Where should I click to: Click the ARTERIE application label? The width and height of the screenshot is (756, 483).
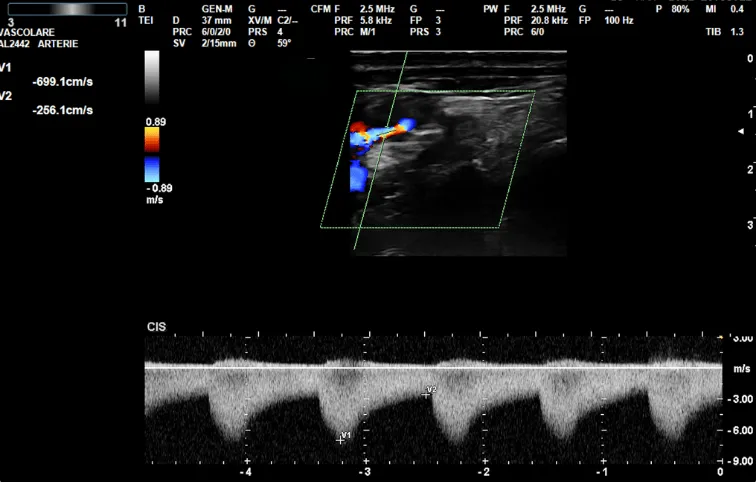coord(58,44)
